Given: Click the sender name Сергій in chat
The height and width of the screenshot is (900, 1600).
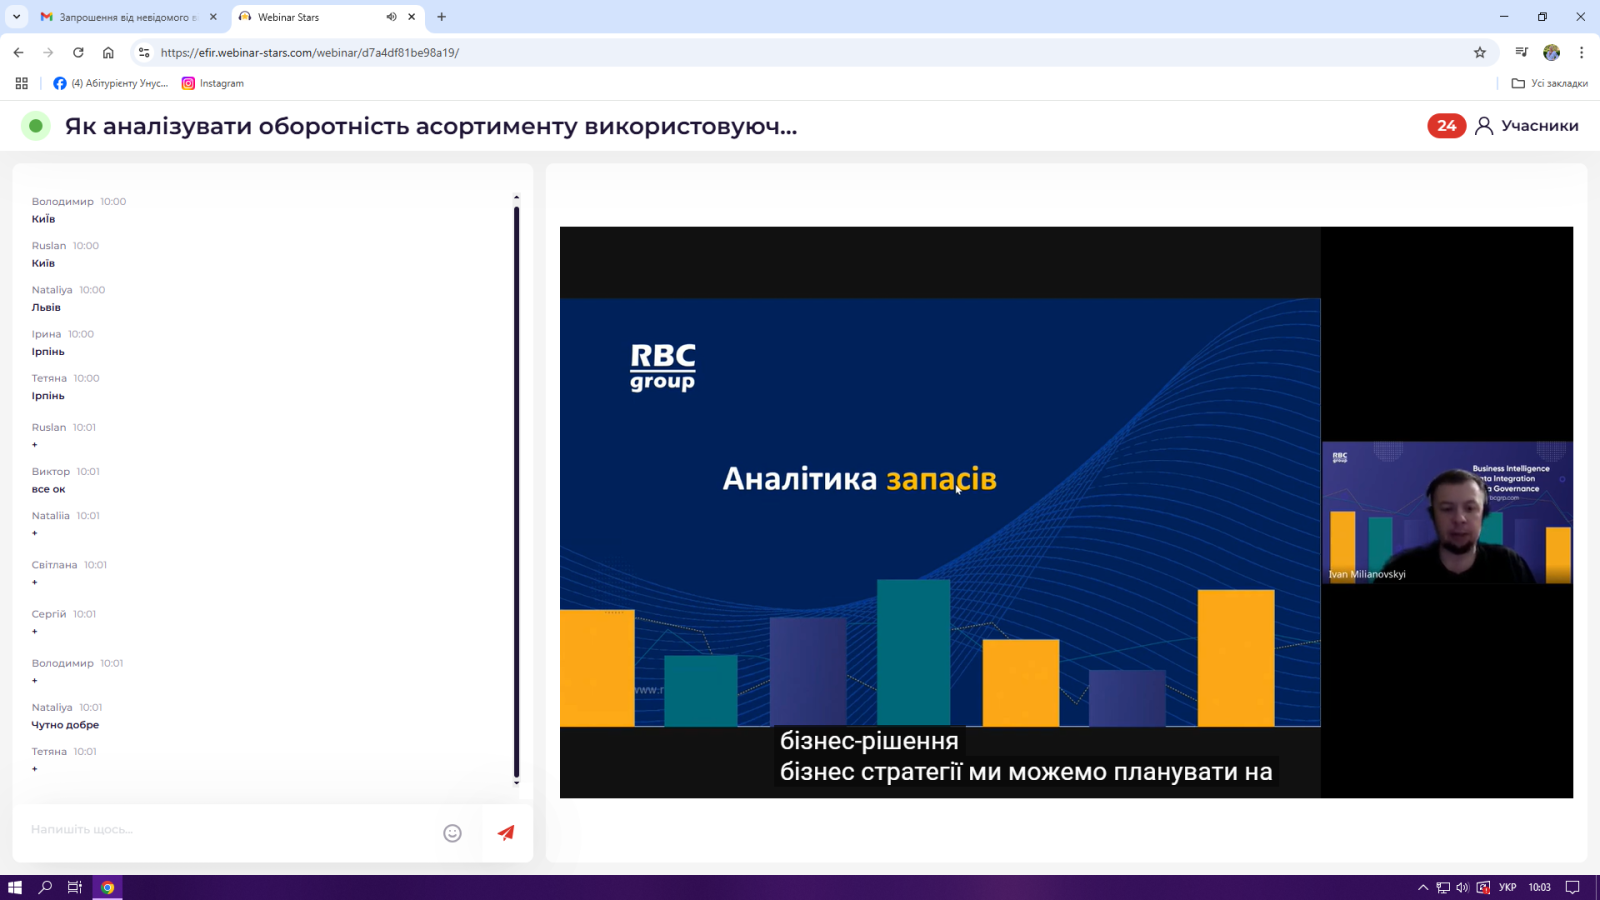Looking at the screenshot, I should [49, 614].
